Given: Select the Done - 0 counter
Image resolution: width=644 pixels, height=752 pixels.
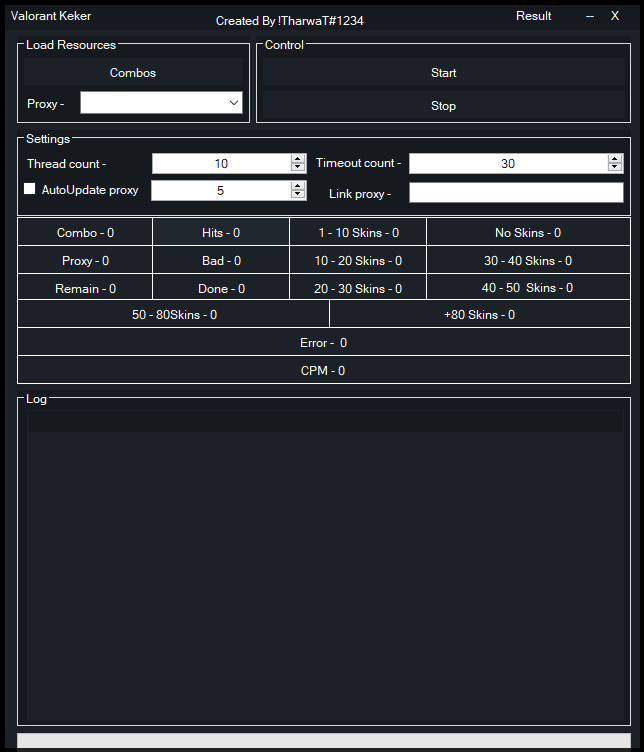Looking at the screenshot, I should coord(221,288).
